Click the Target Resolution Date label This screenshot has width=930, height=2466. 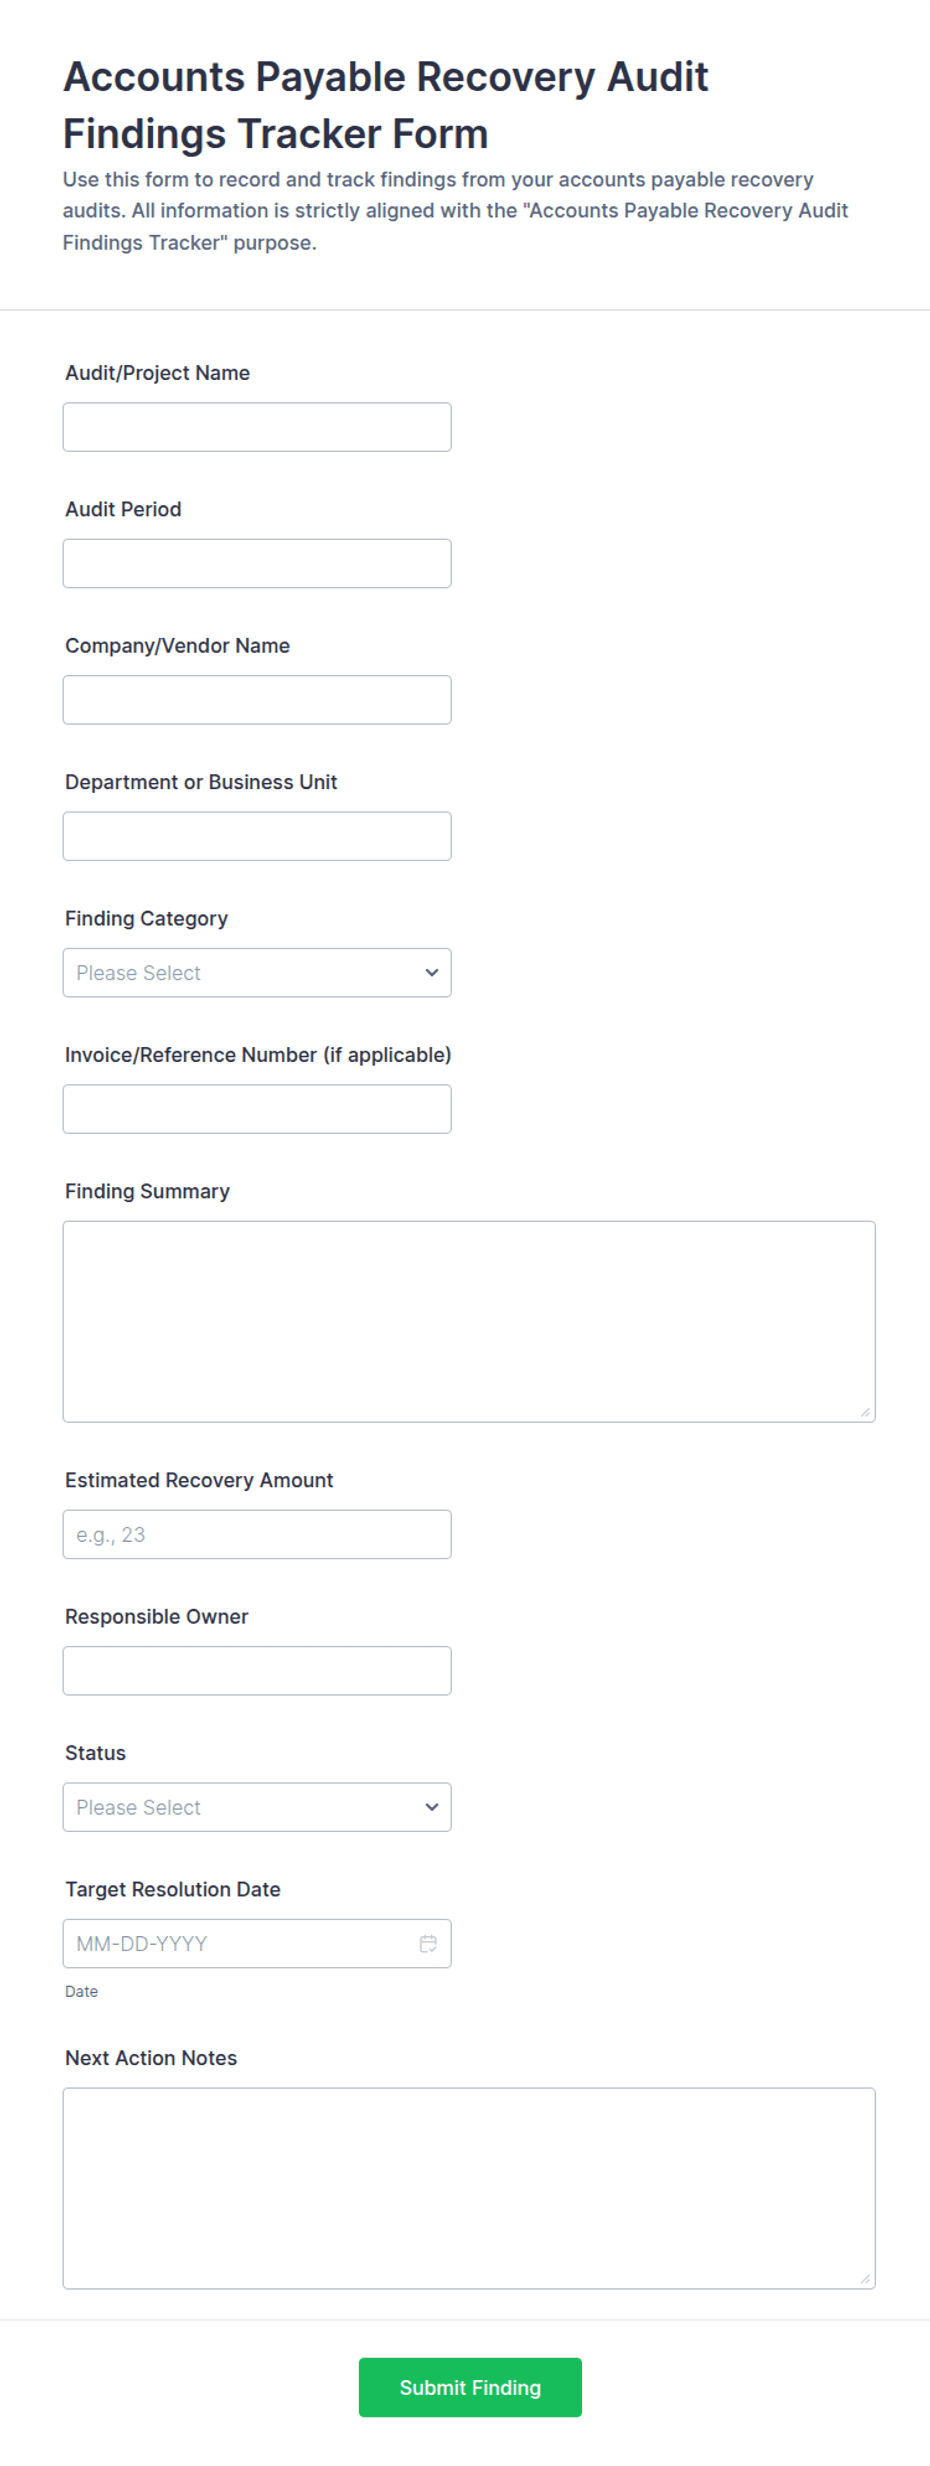coord(173,1889)
